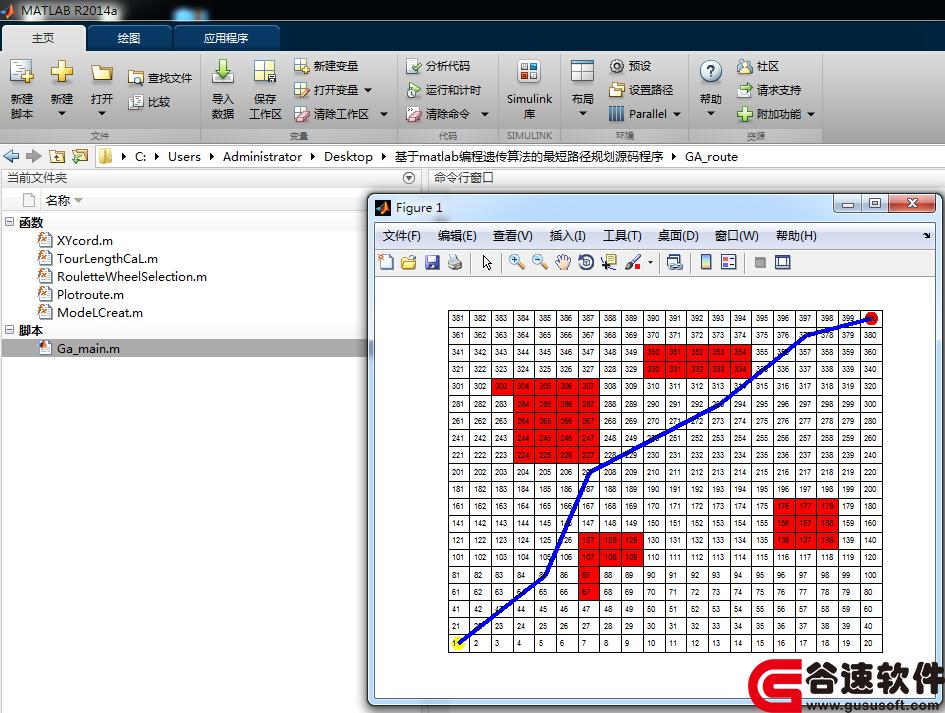This screenshot has width=945, height=713.
Task: Select Zoom In tool in Figure 1
Action: [x=516, y=262]
